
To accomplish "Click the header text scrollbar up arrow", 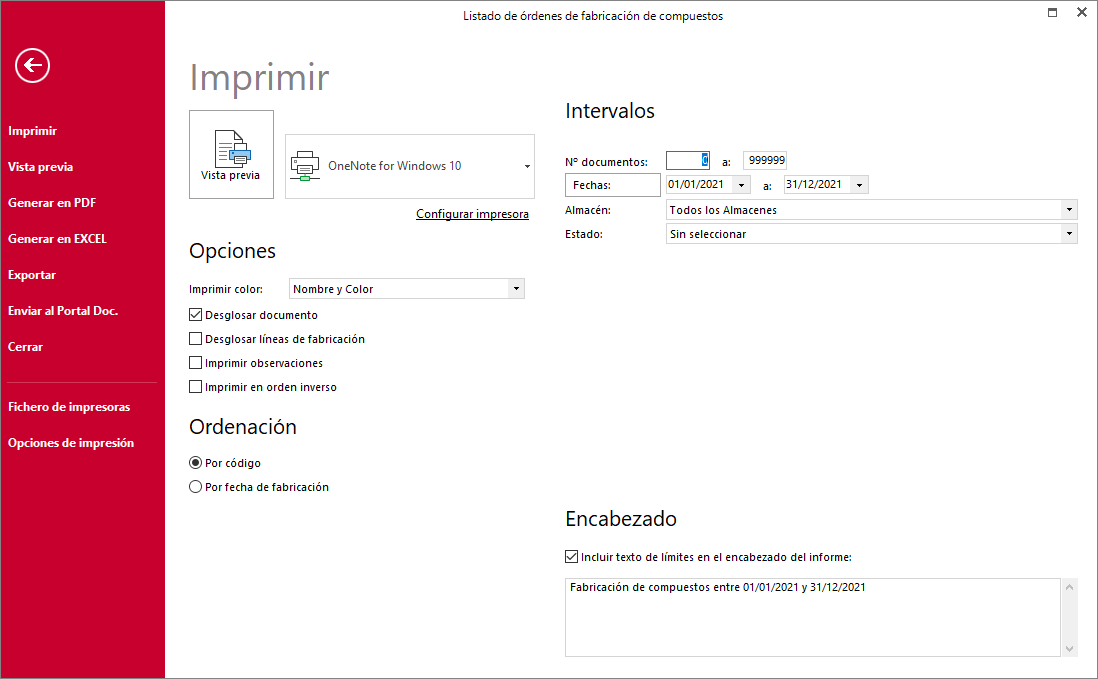I will [x=1069, y=587].
